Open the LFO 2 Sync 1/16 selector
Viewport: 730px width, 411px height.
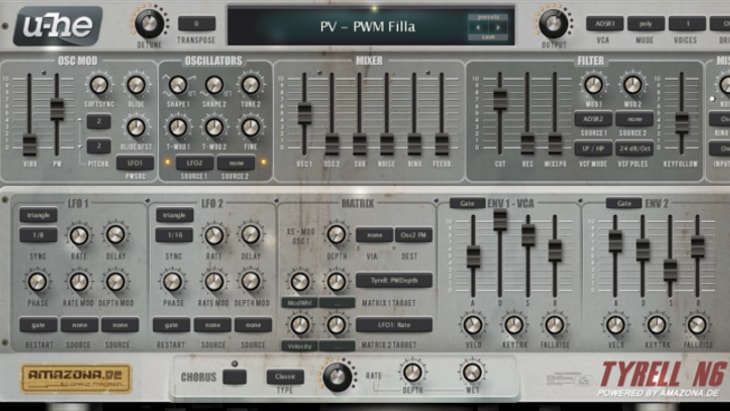pos(174,235)
